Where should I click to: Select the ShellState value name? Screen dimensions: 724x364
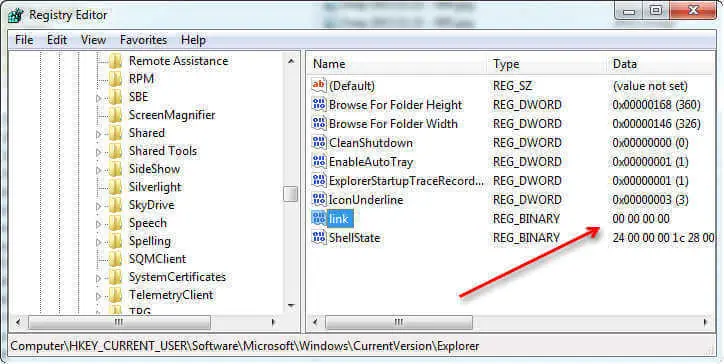pyautogui.click(x=354, y=238)
